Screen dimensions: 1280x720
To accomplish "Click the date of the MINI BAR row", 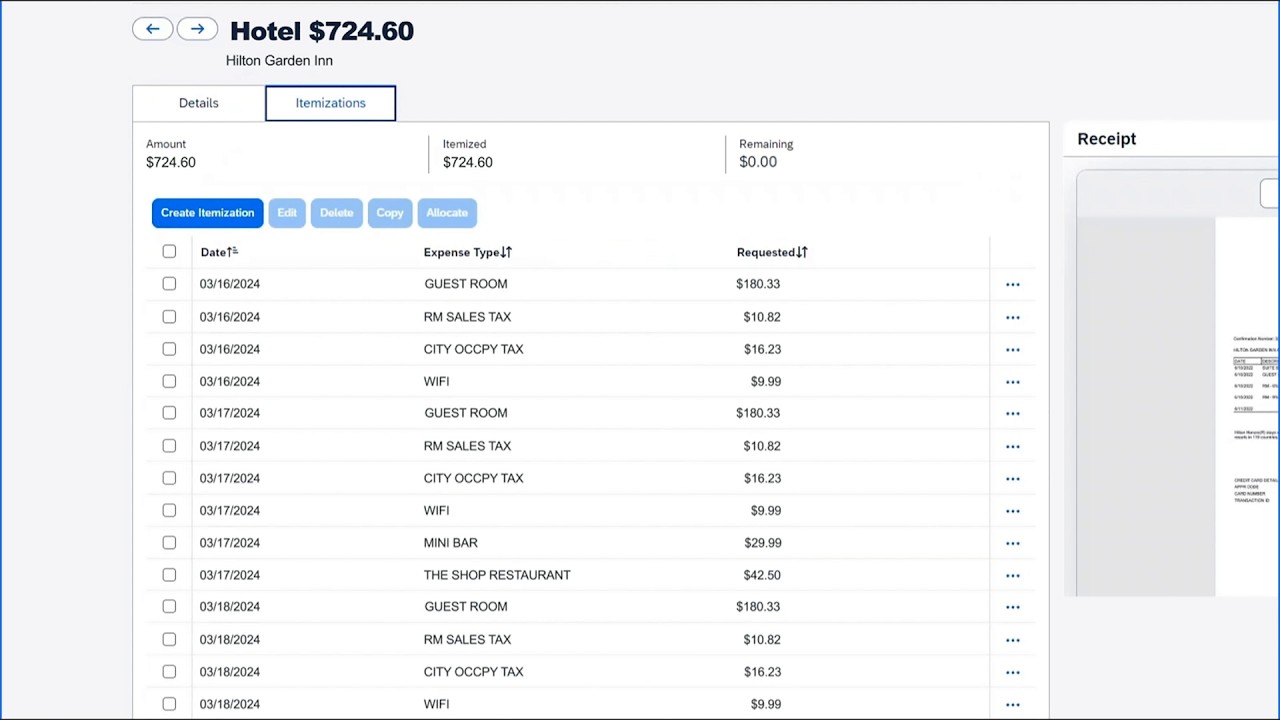I will click(230, 543).
